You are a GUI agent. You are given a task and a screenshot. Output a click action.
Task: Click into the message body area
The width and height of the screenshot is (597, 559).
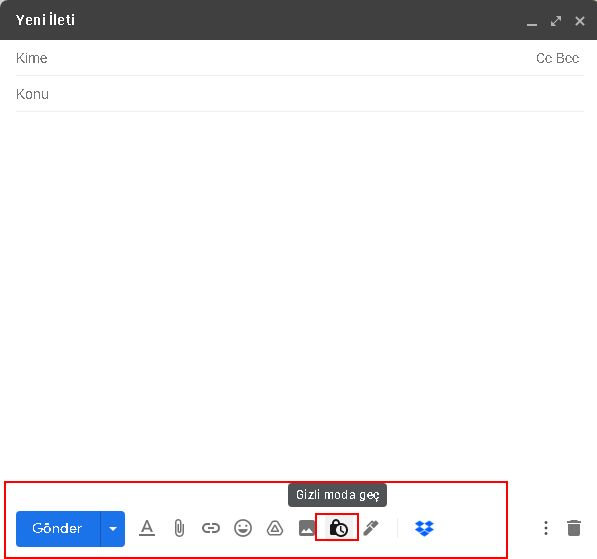300,293
